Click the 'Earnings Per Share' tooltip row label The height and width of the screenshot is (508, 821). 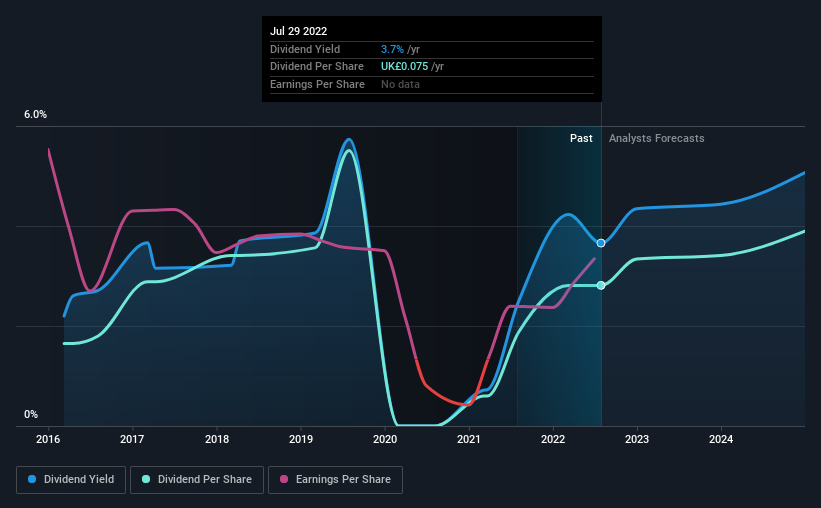317,84
